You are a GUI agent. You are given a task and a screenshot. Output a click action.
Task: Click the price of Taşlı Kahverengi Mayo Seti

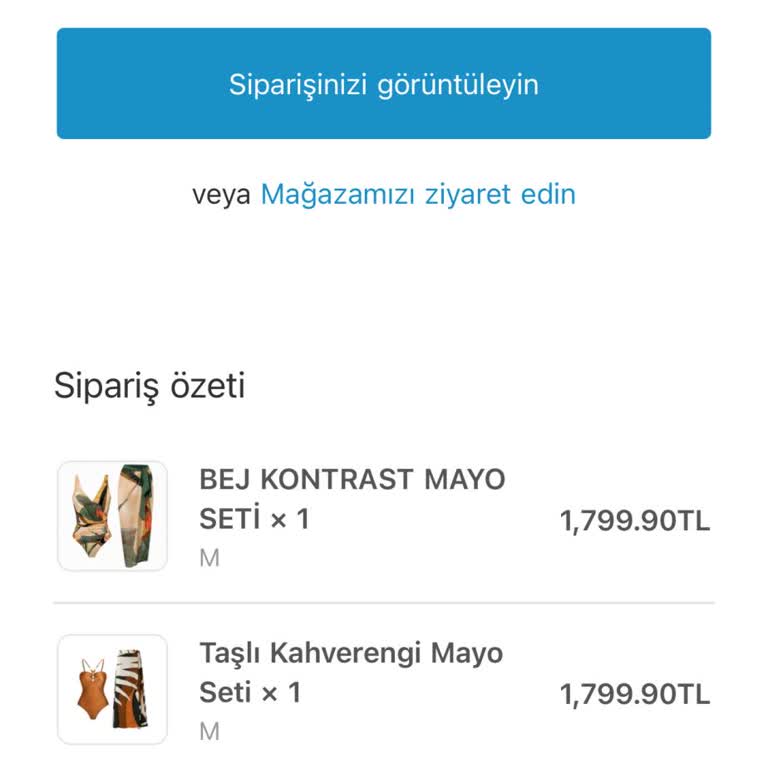tap(635, 695)
